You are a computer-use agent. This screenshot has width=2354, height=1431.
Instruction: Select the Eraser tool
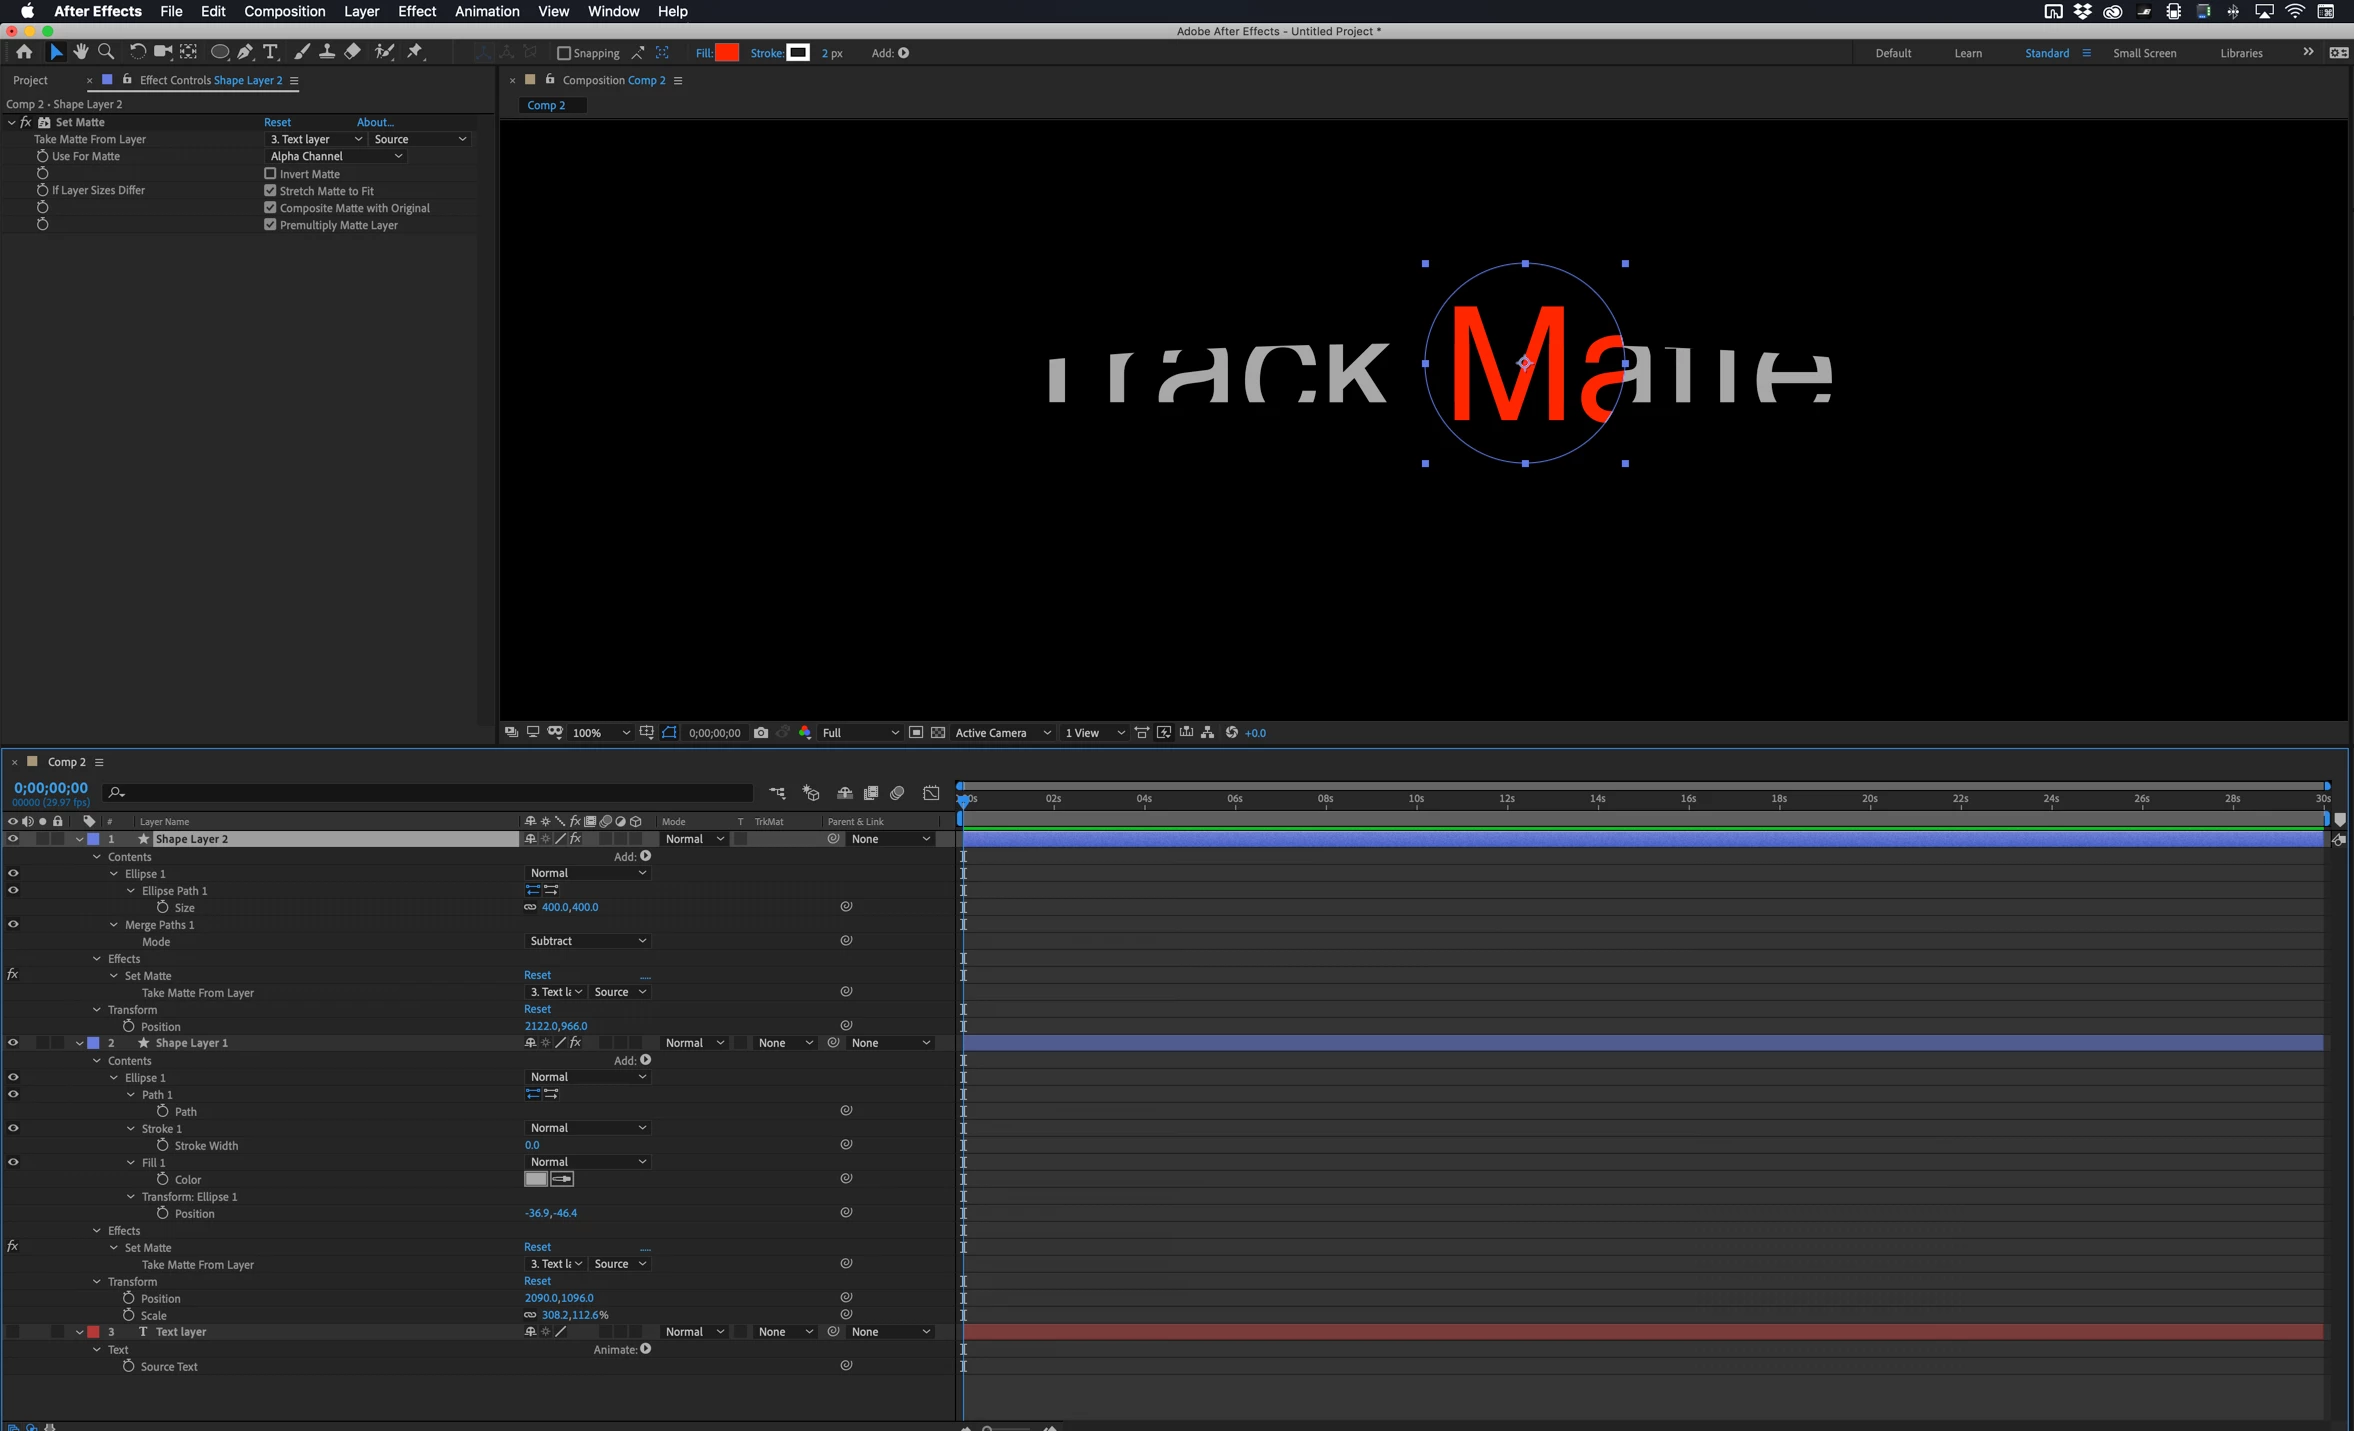click(x=353, y=52)
